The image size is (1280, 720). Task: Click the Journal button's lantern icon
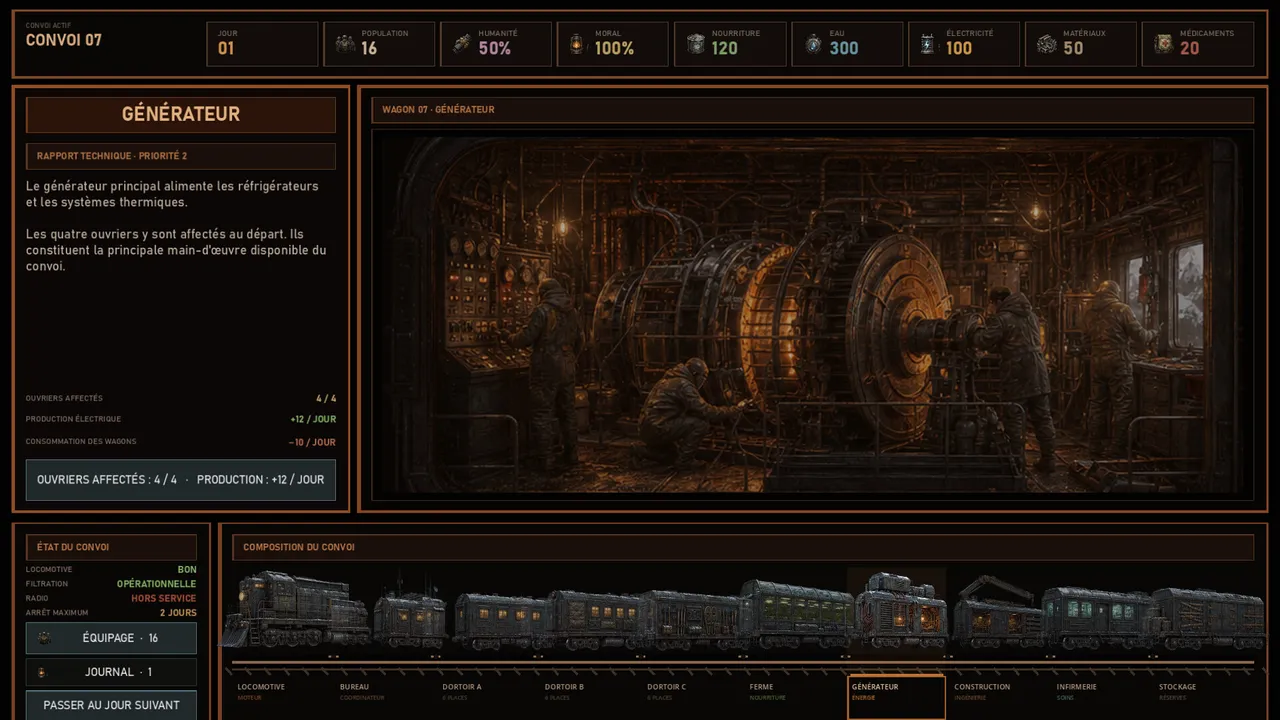click(x=42, y=672)
